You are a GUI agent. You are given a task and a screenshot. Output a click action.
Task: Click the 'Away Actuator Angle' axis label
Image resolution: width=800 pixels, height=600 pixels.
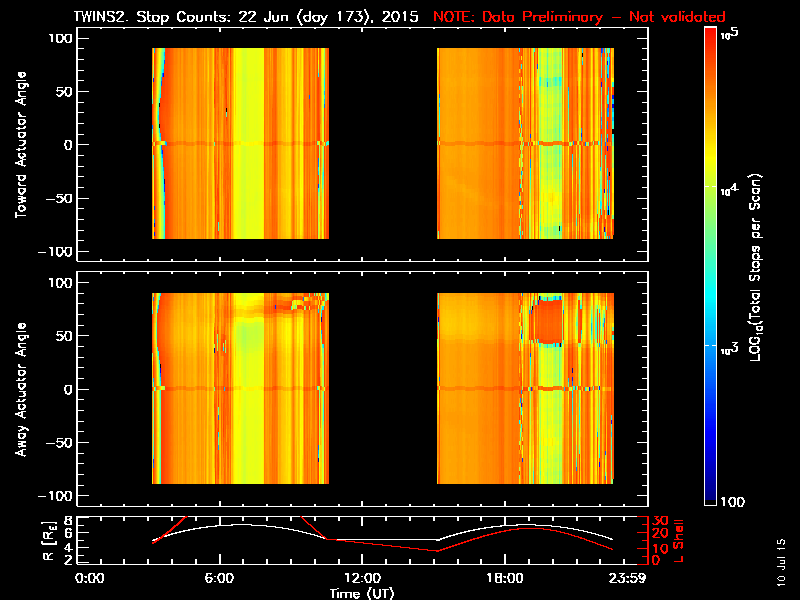(x=19, y=389)
